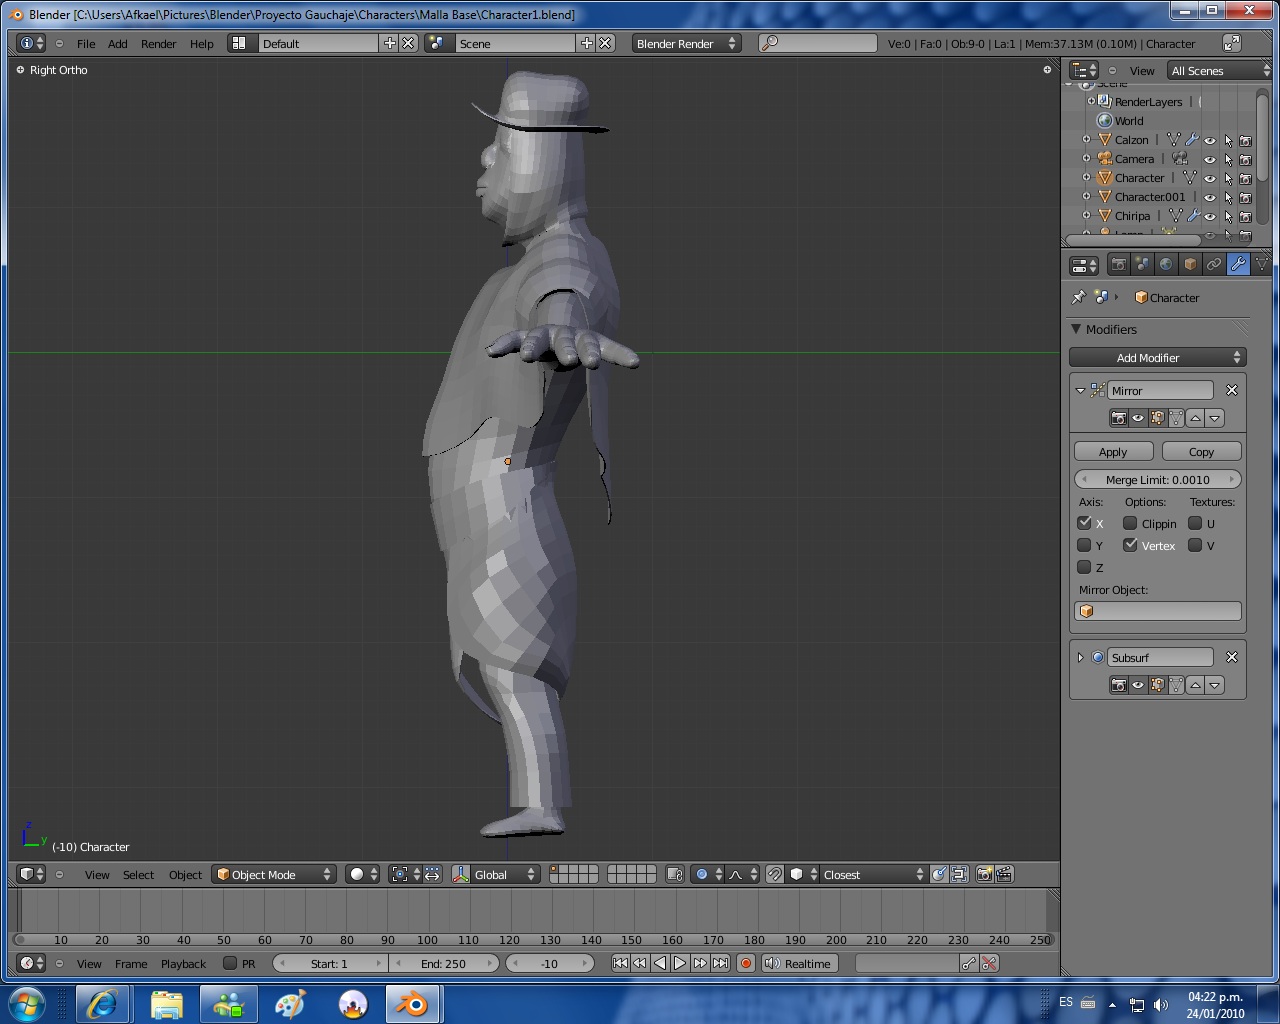Image resolution: width=1280 pixels, height=1024 pixels.
Task: Toggle the PR checkbox in the timeline
Action: pos(230,963)
